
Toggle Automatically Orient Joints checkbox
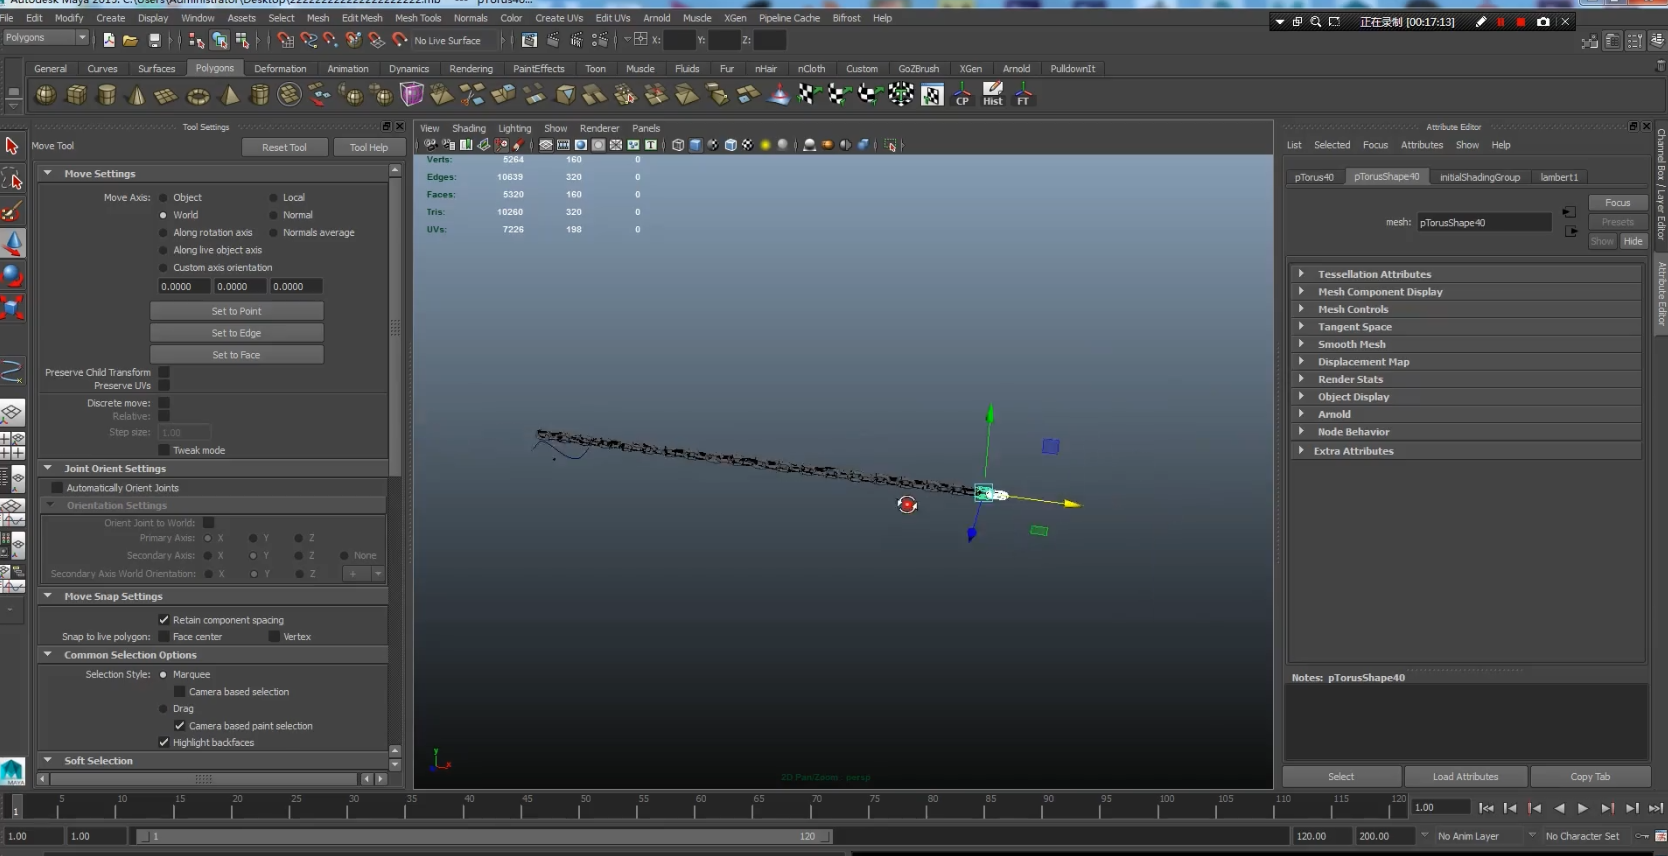coord(57,488)
